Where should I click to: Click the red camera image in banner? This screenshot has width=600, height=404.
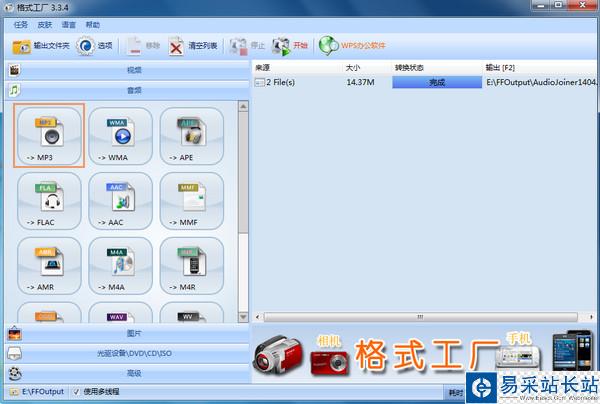click(329, 362)
